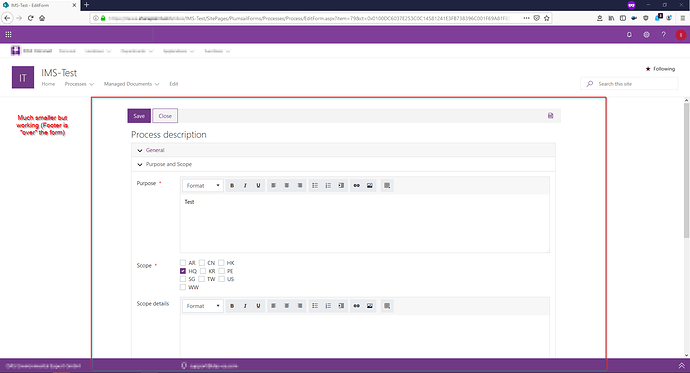Bookmark this page with the star icon

547,18
